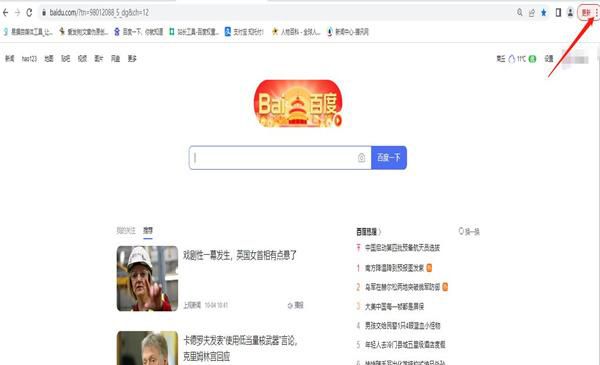
Task: Open the 新闻中心-腾讯网 bookmark
Action: [x=348, y=32]
